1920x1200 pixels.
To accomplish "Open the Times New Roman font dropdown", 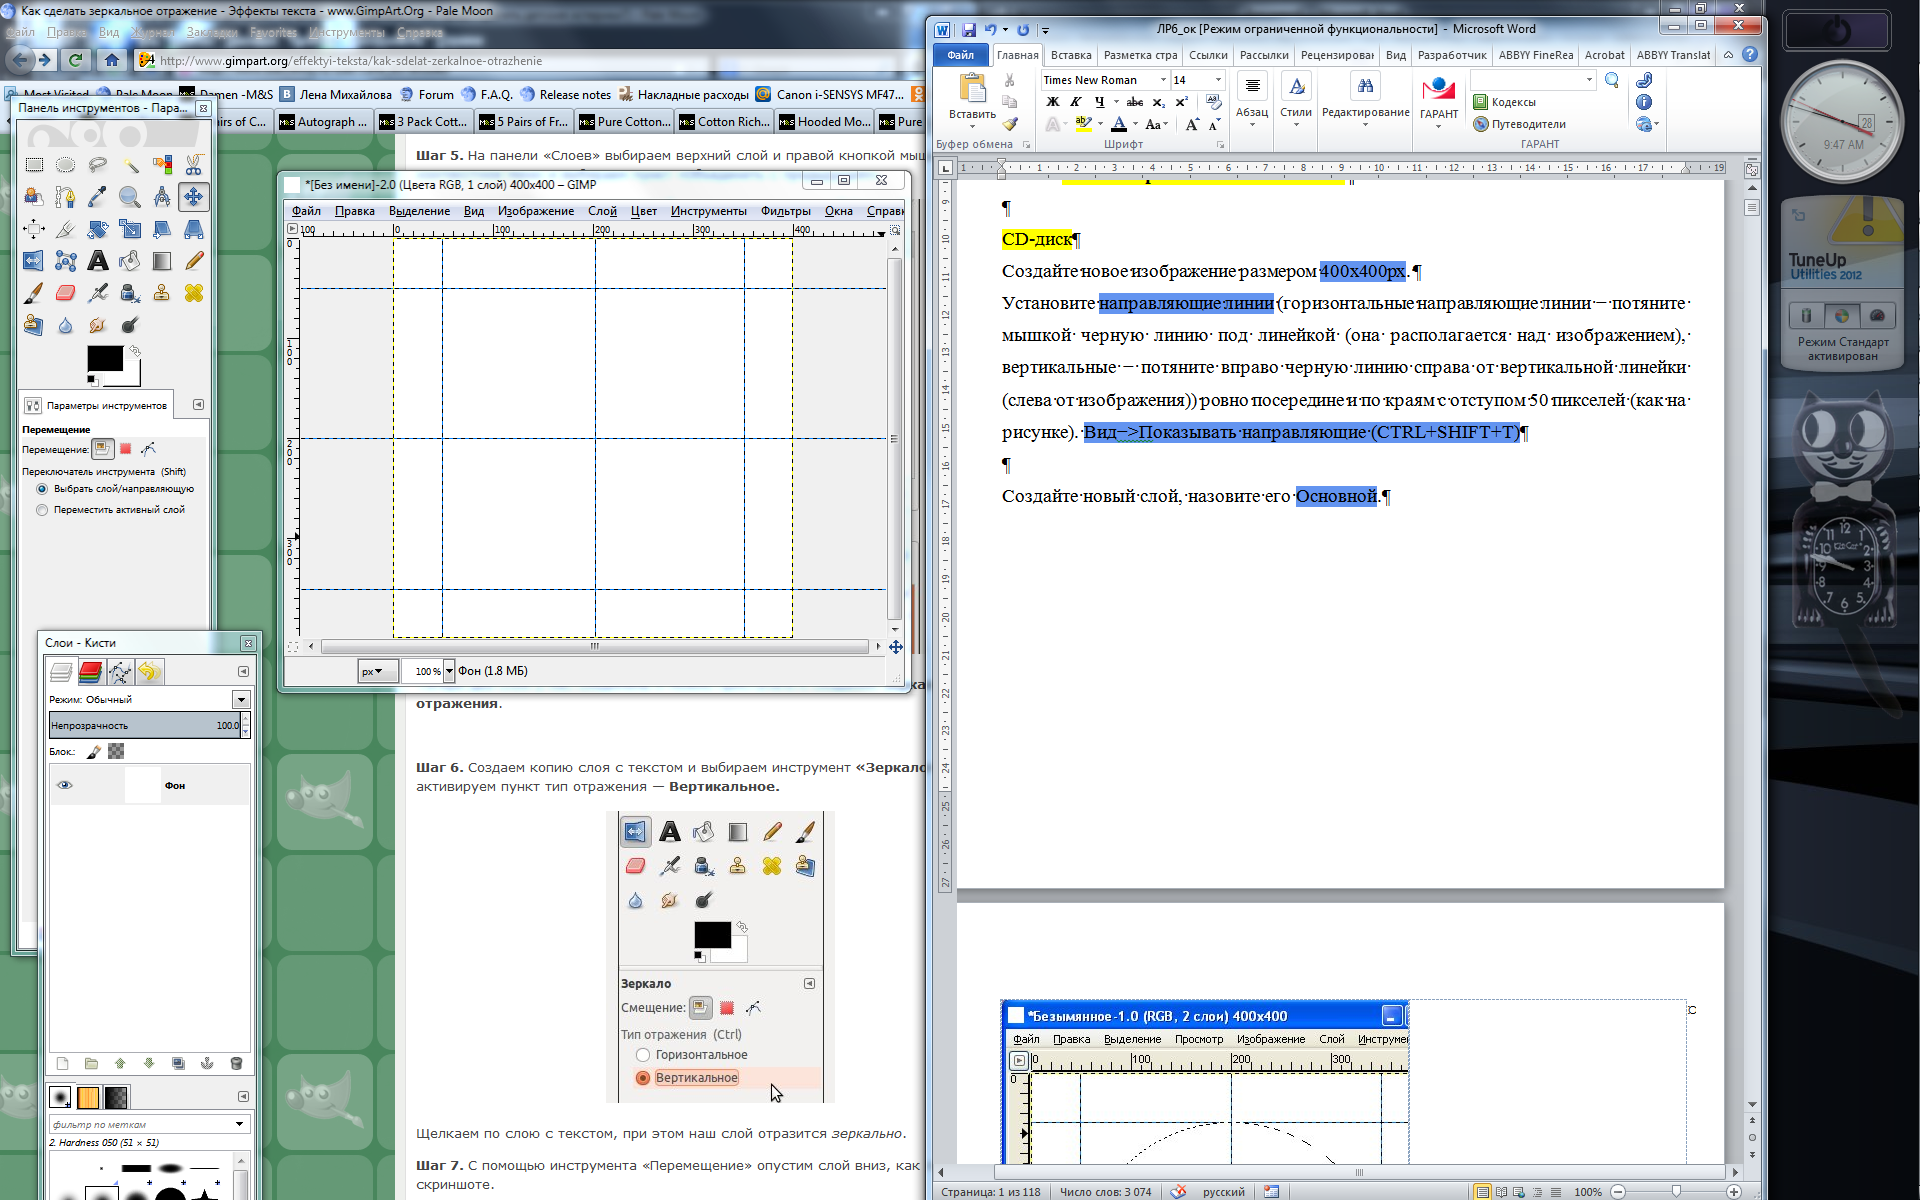I will [x=1163, y=80].
